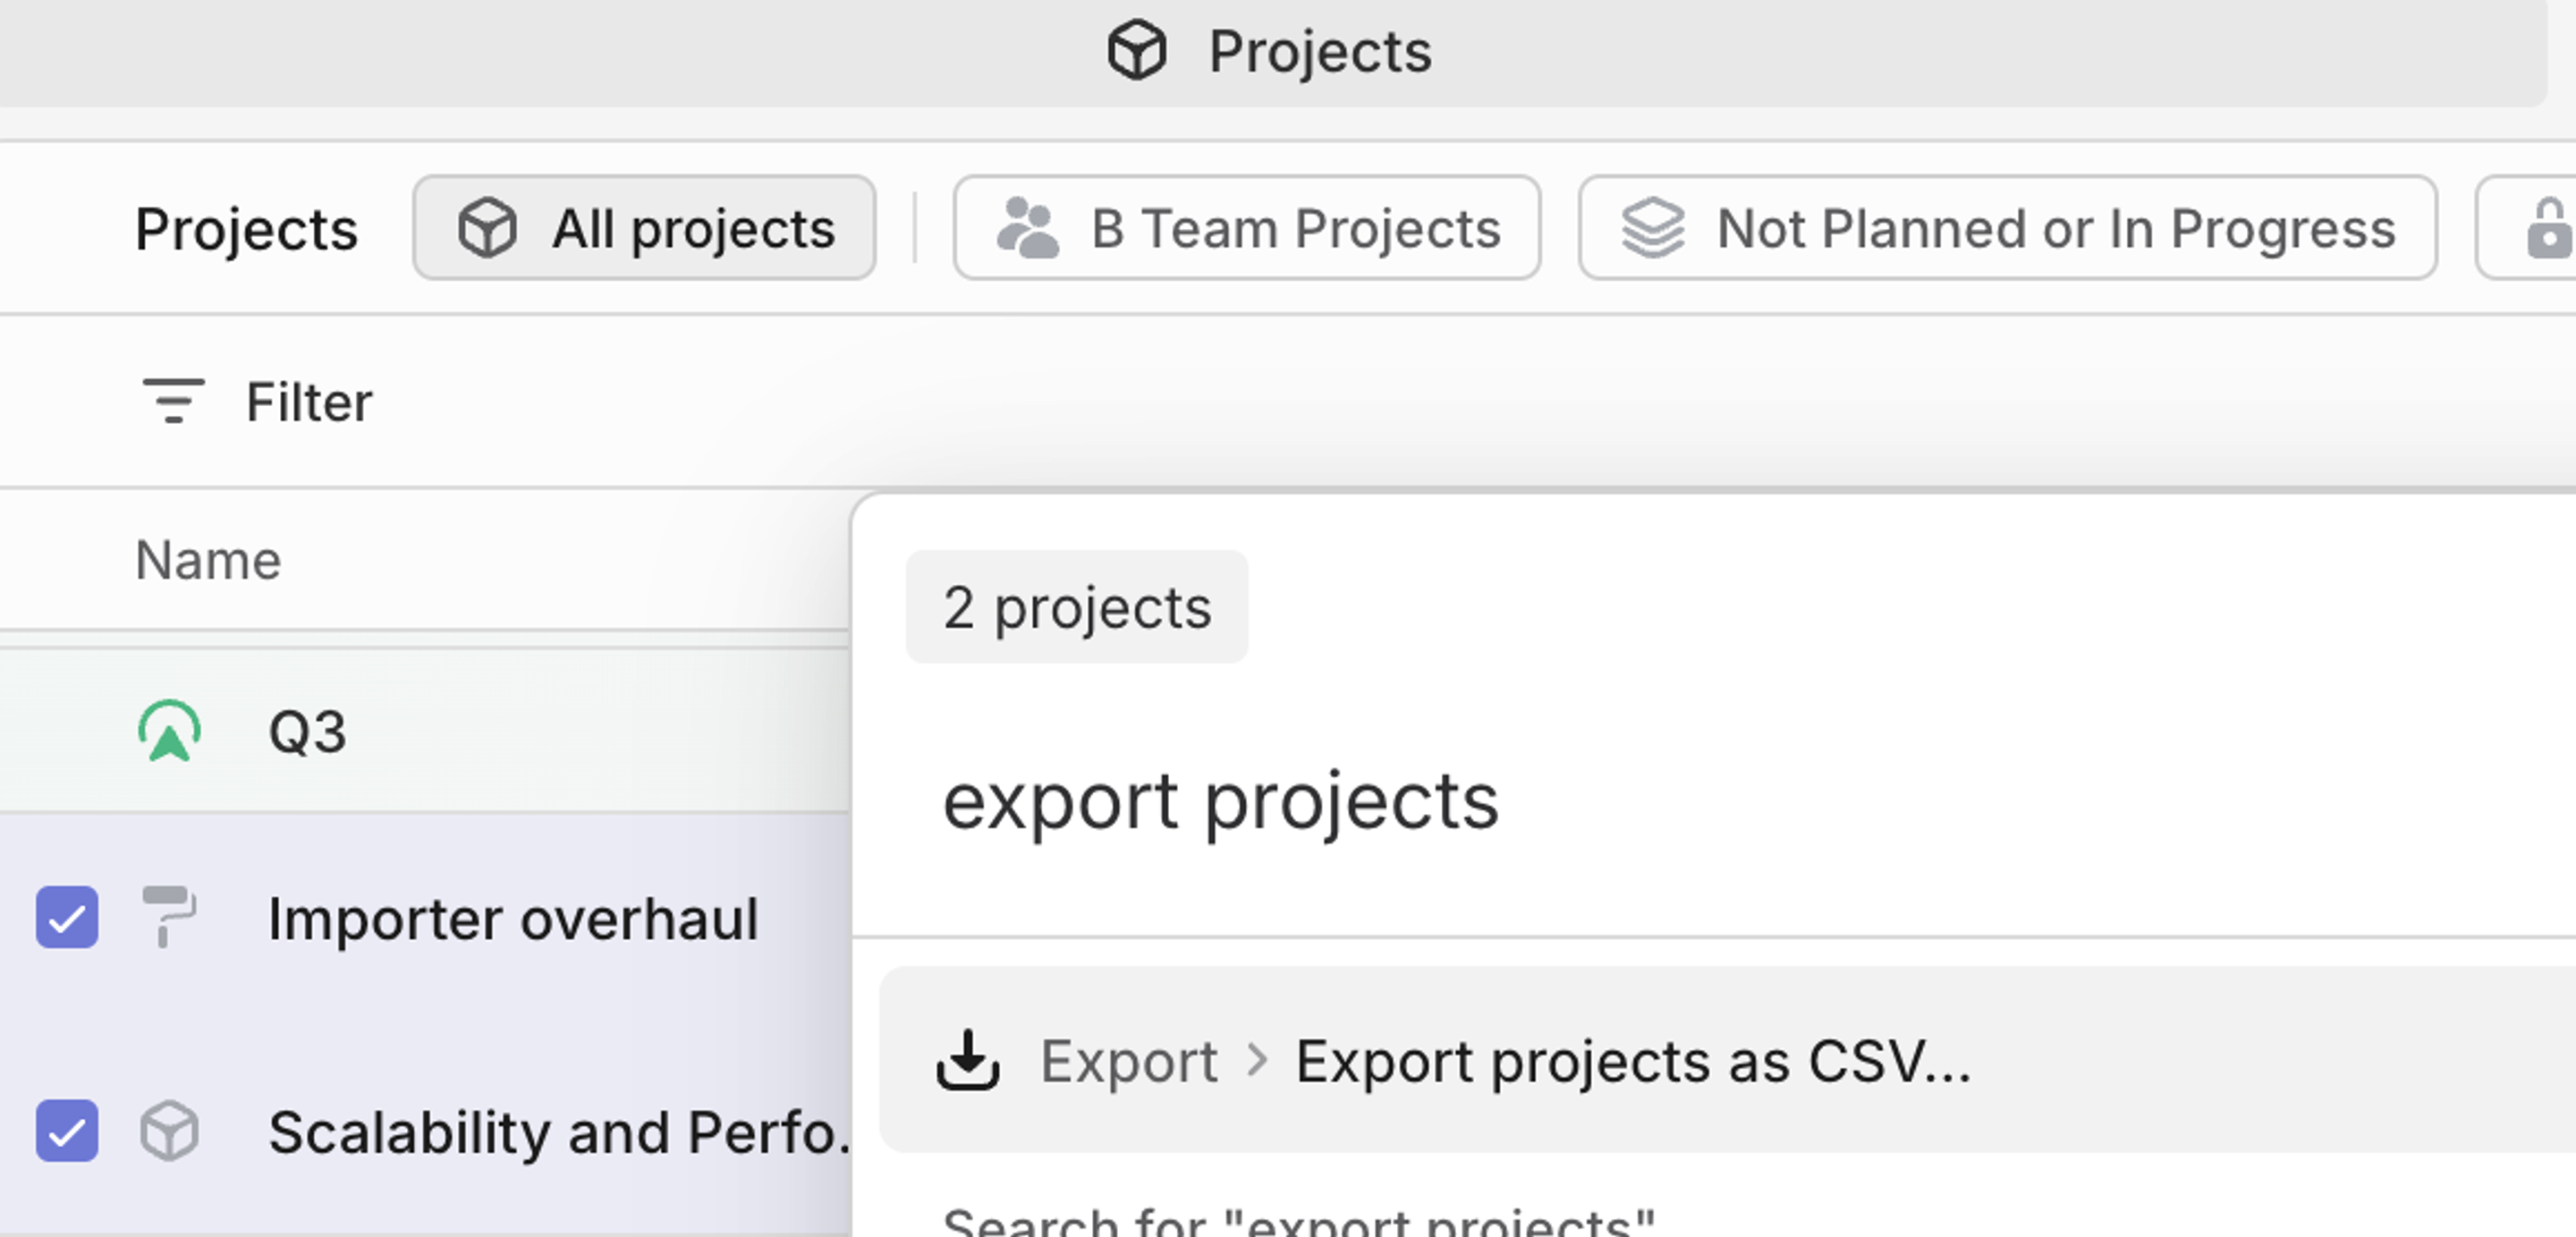Click the download icon beside Export
The width and height of the screenshot is (2576, 1237).
[x=968, y=1061]
